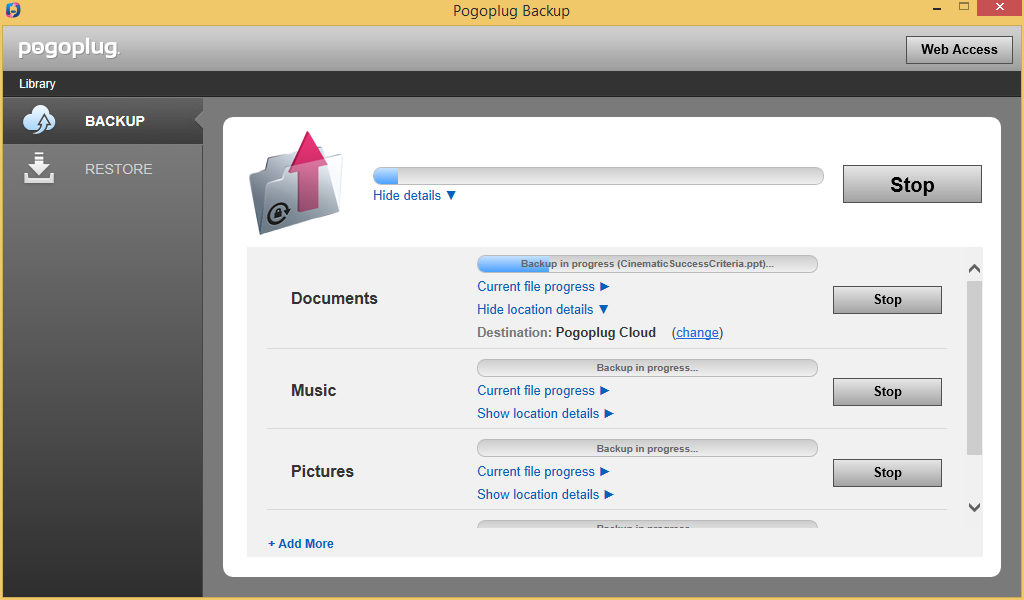Click + Add More link
This screenshot has height=600, width=1024.
(x=300, y=543)
